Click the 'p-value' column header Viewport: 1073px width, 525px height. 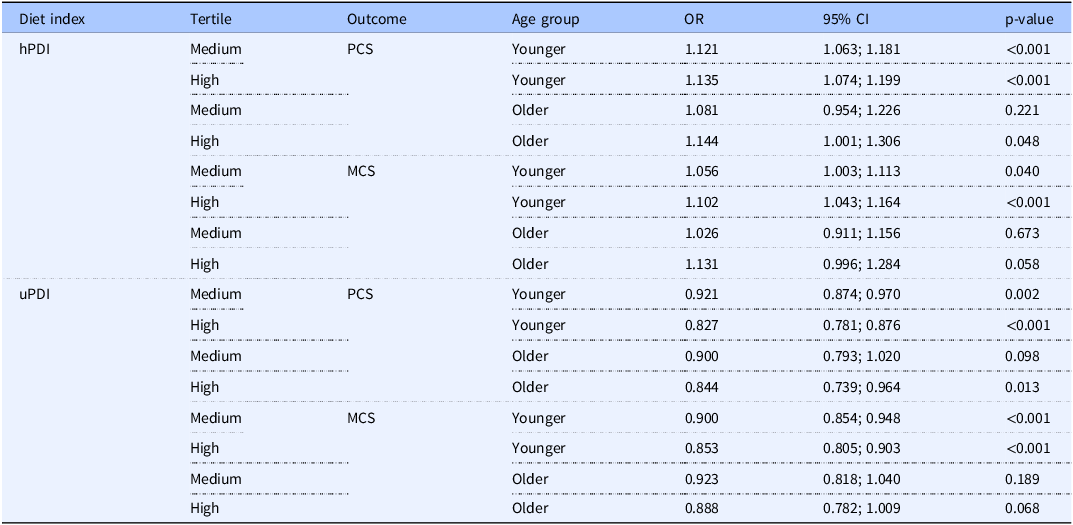[1029, 19]
